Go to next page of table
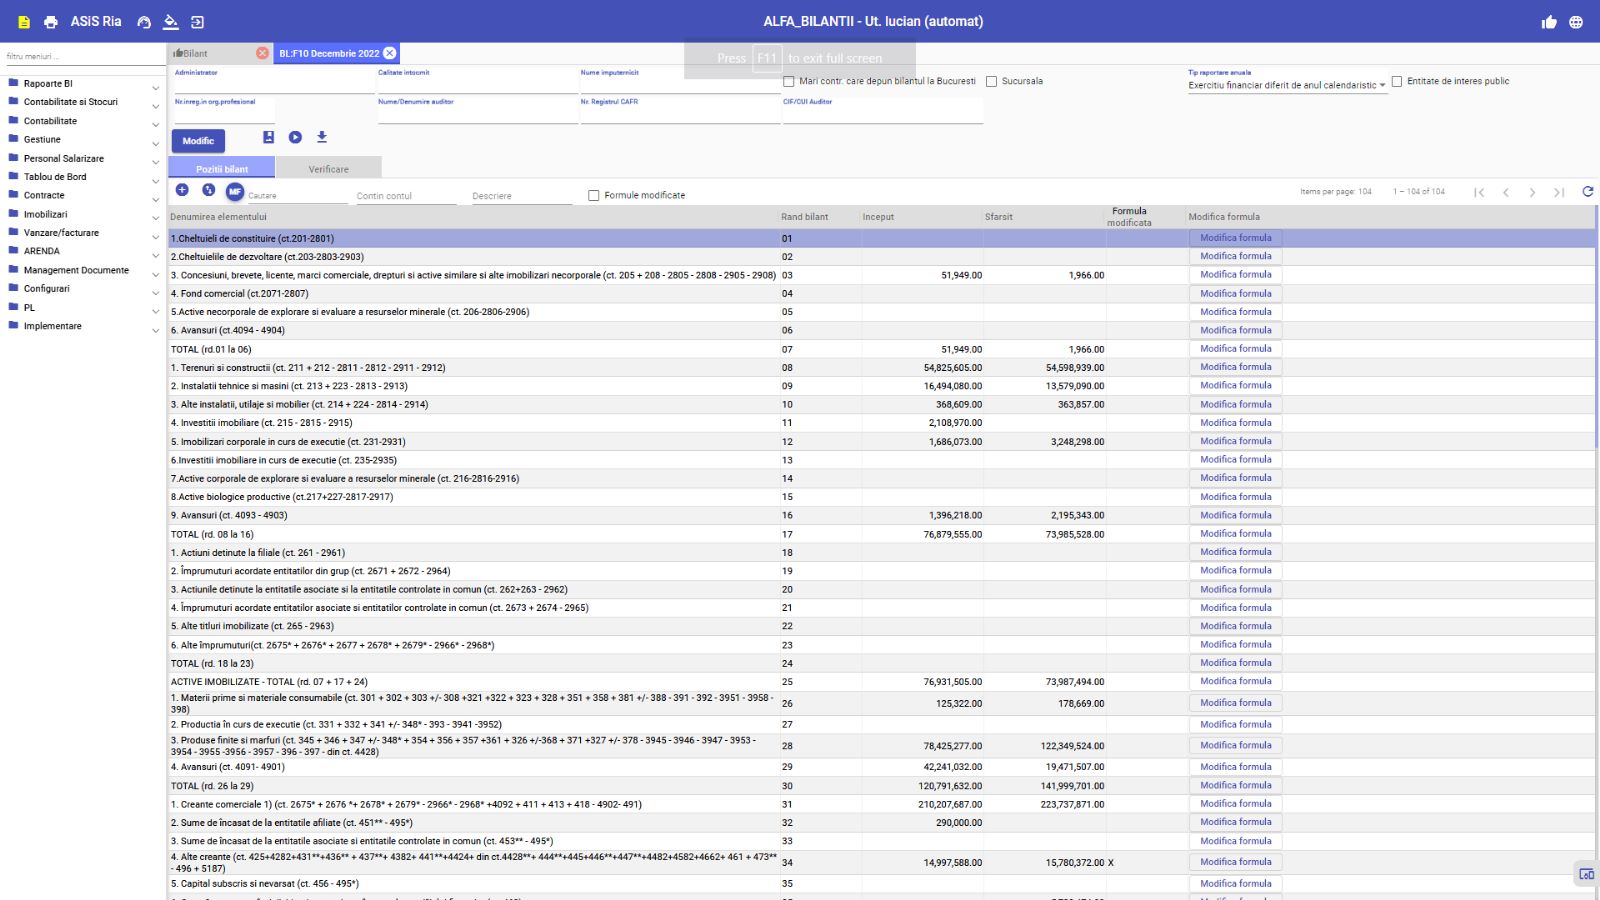The height and width of the screenshot is (900, 1600). tap(1532, 192)
